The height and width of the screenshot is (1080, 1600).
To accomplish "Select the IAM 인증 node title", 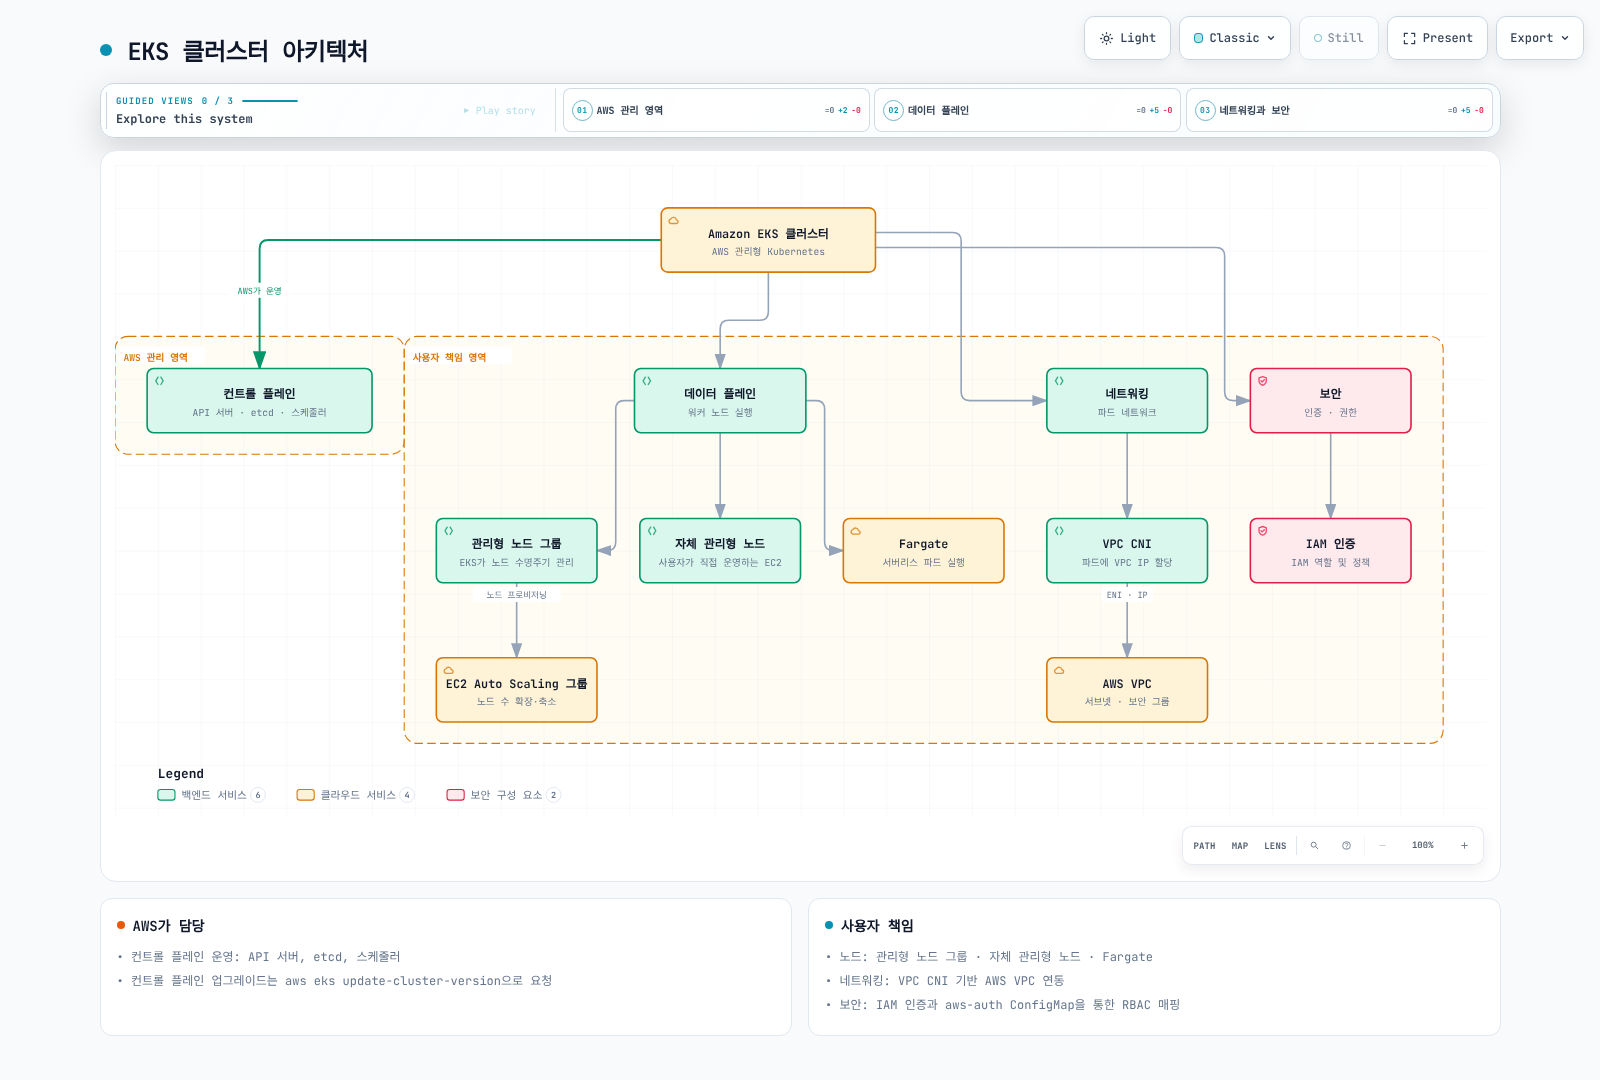I will (x=1330, y=544).
